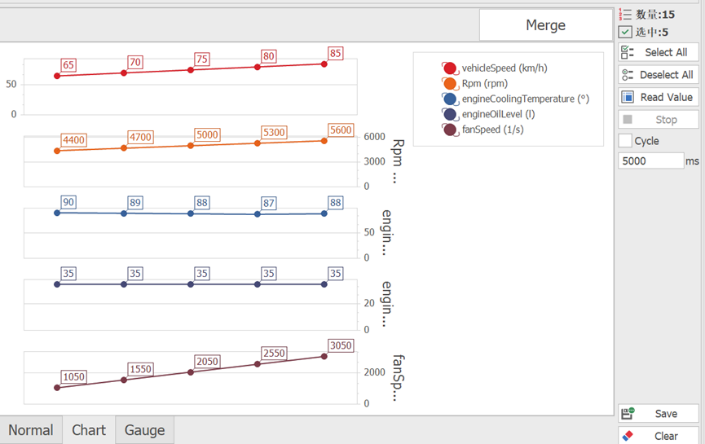Click the cycle interval field showing 5000
This screenshot has height=444, width=705.
coord(651,161)
